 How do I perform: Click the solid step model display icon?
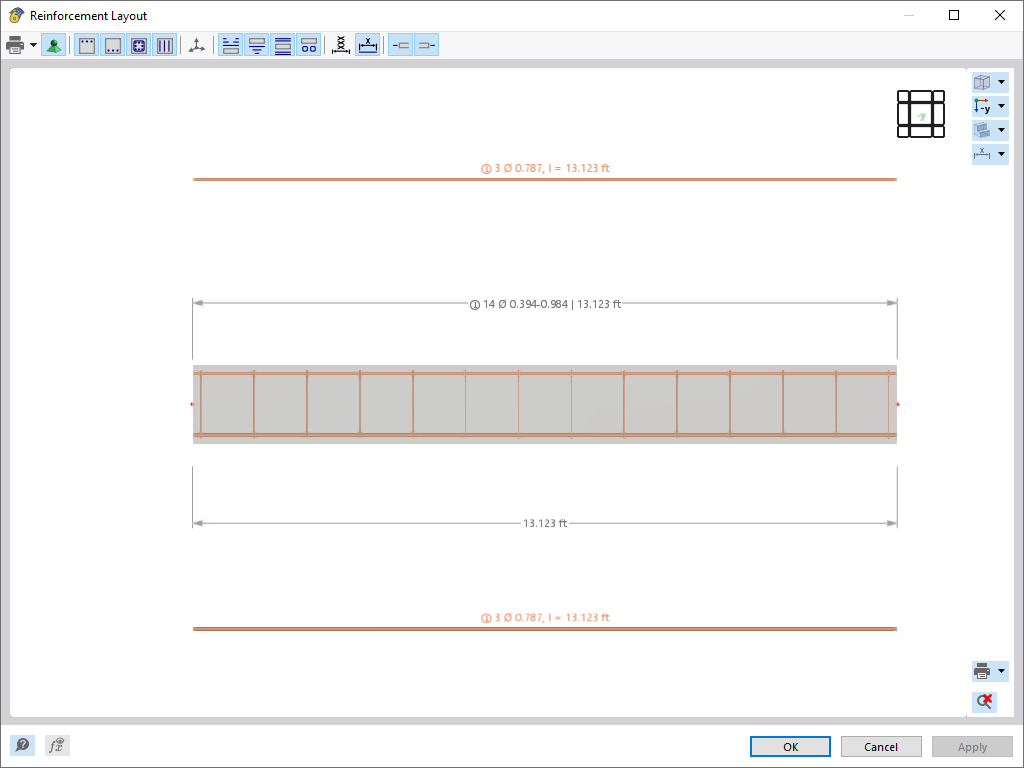pyautogui.click(x=982, y=130)
